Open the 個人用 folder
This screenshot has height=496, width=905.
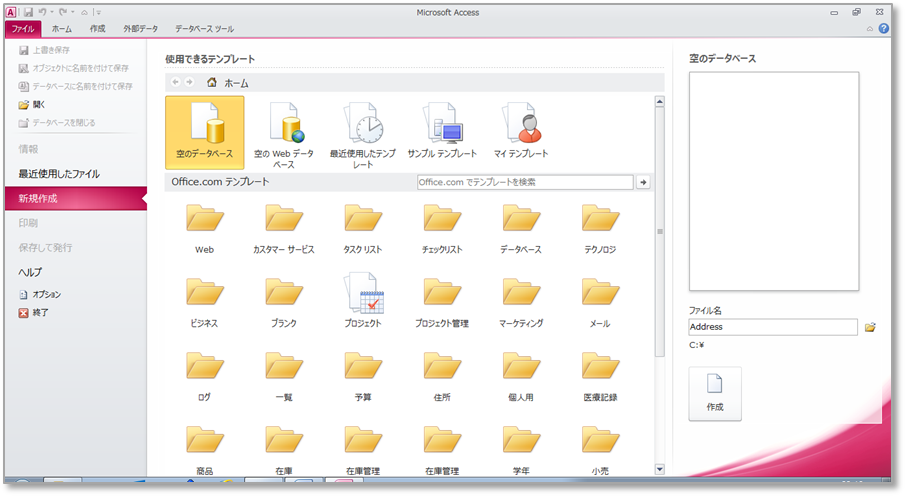tap(521, 376)
